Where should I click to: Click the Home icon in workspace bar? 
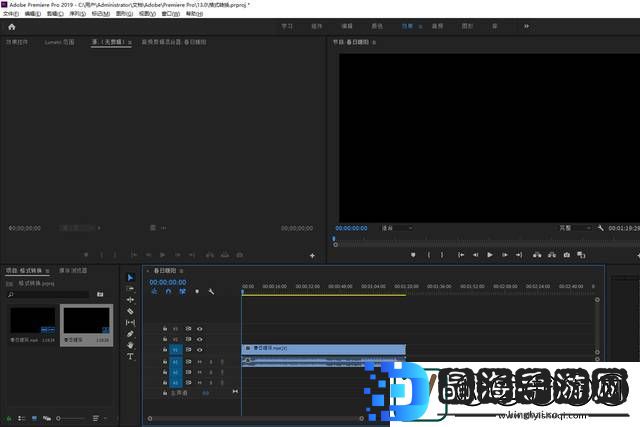[x=11, y=27]
